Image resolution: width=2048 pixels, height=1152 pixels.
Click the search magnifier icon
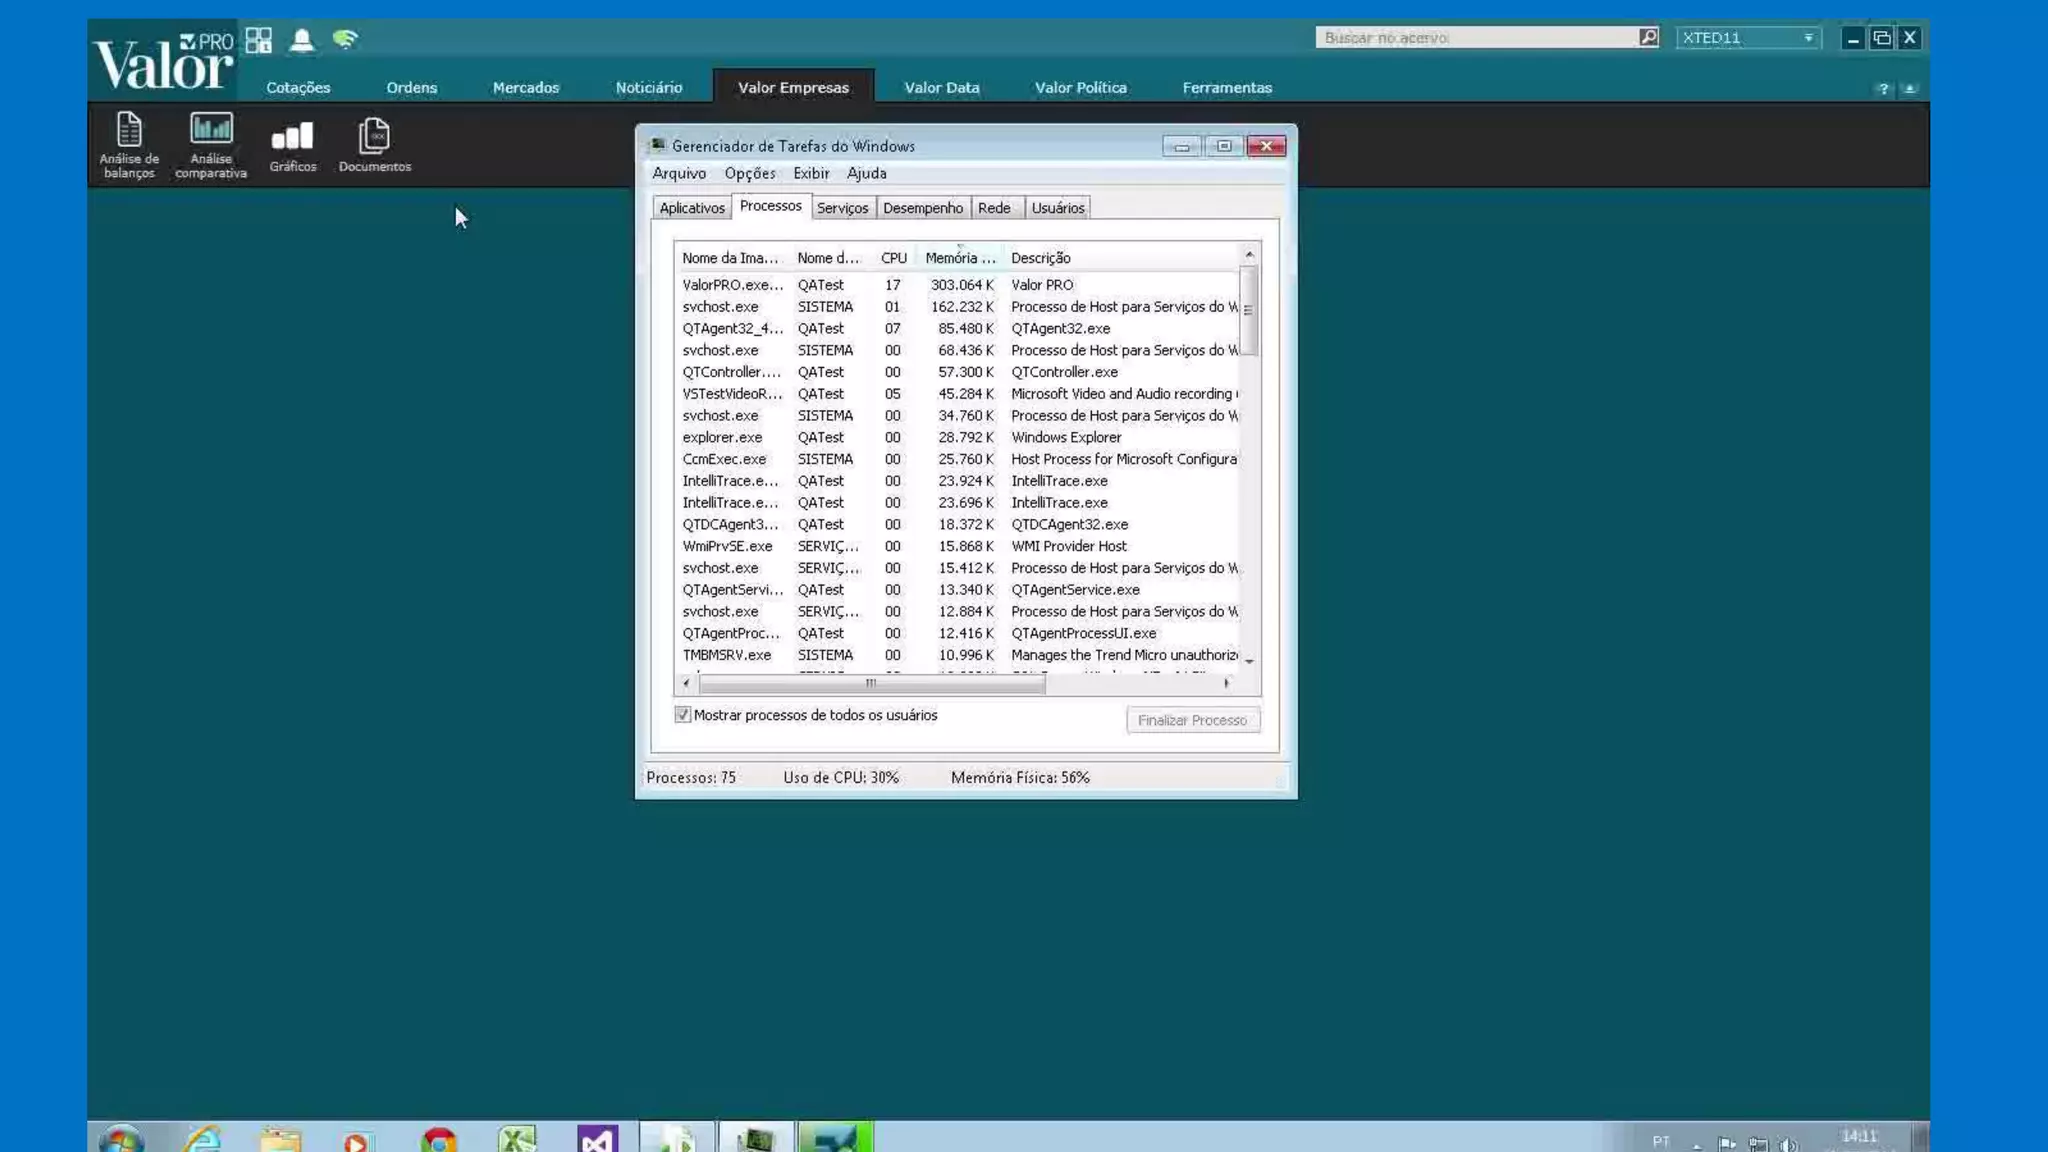(1648, 37)
